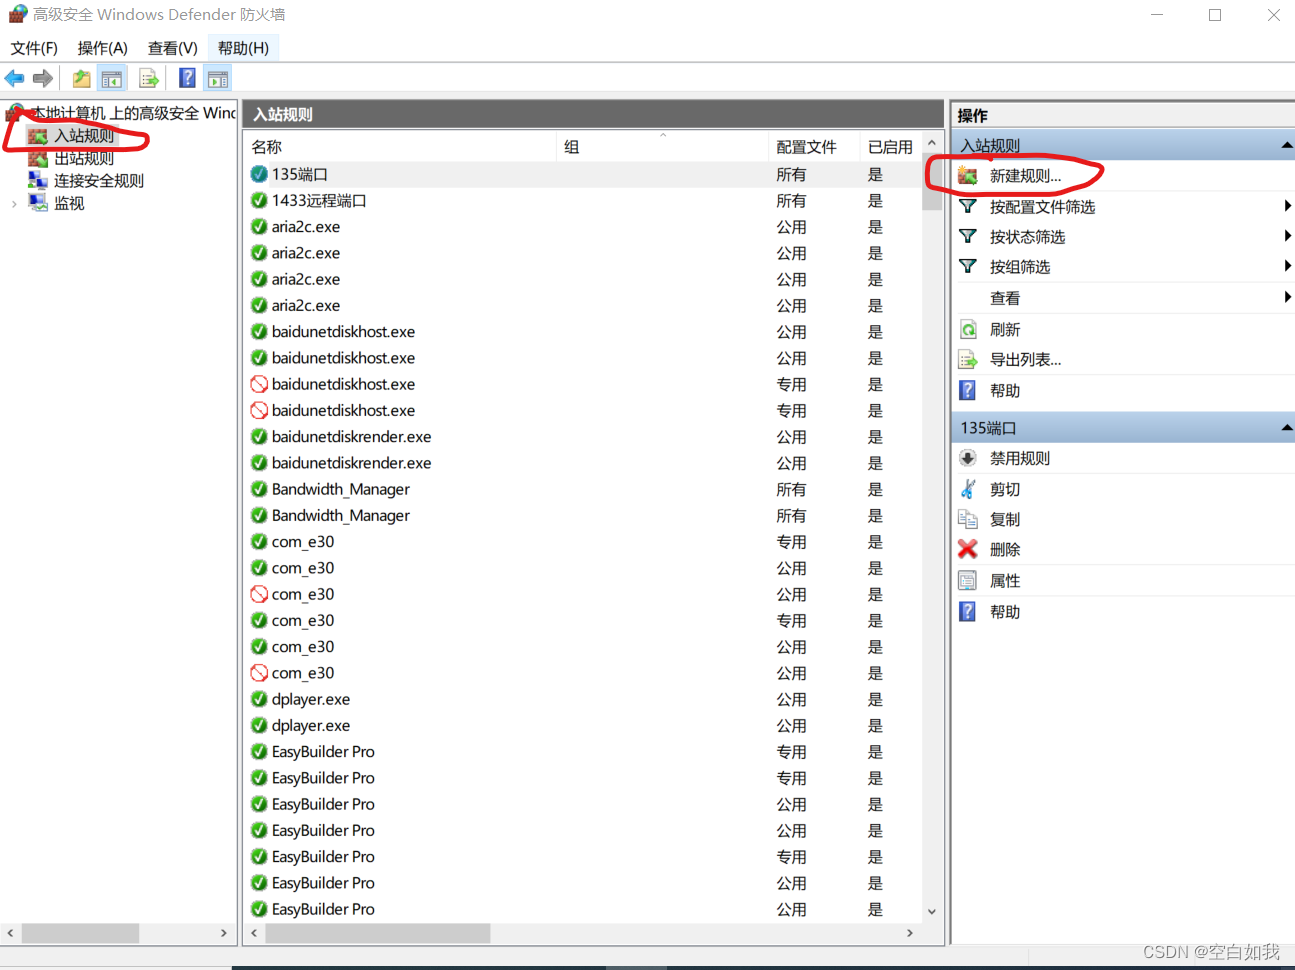Click the rules list vertical scrollbar up arrow

tap(932, 143)
